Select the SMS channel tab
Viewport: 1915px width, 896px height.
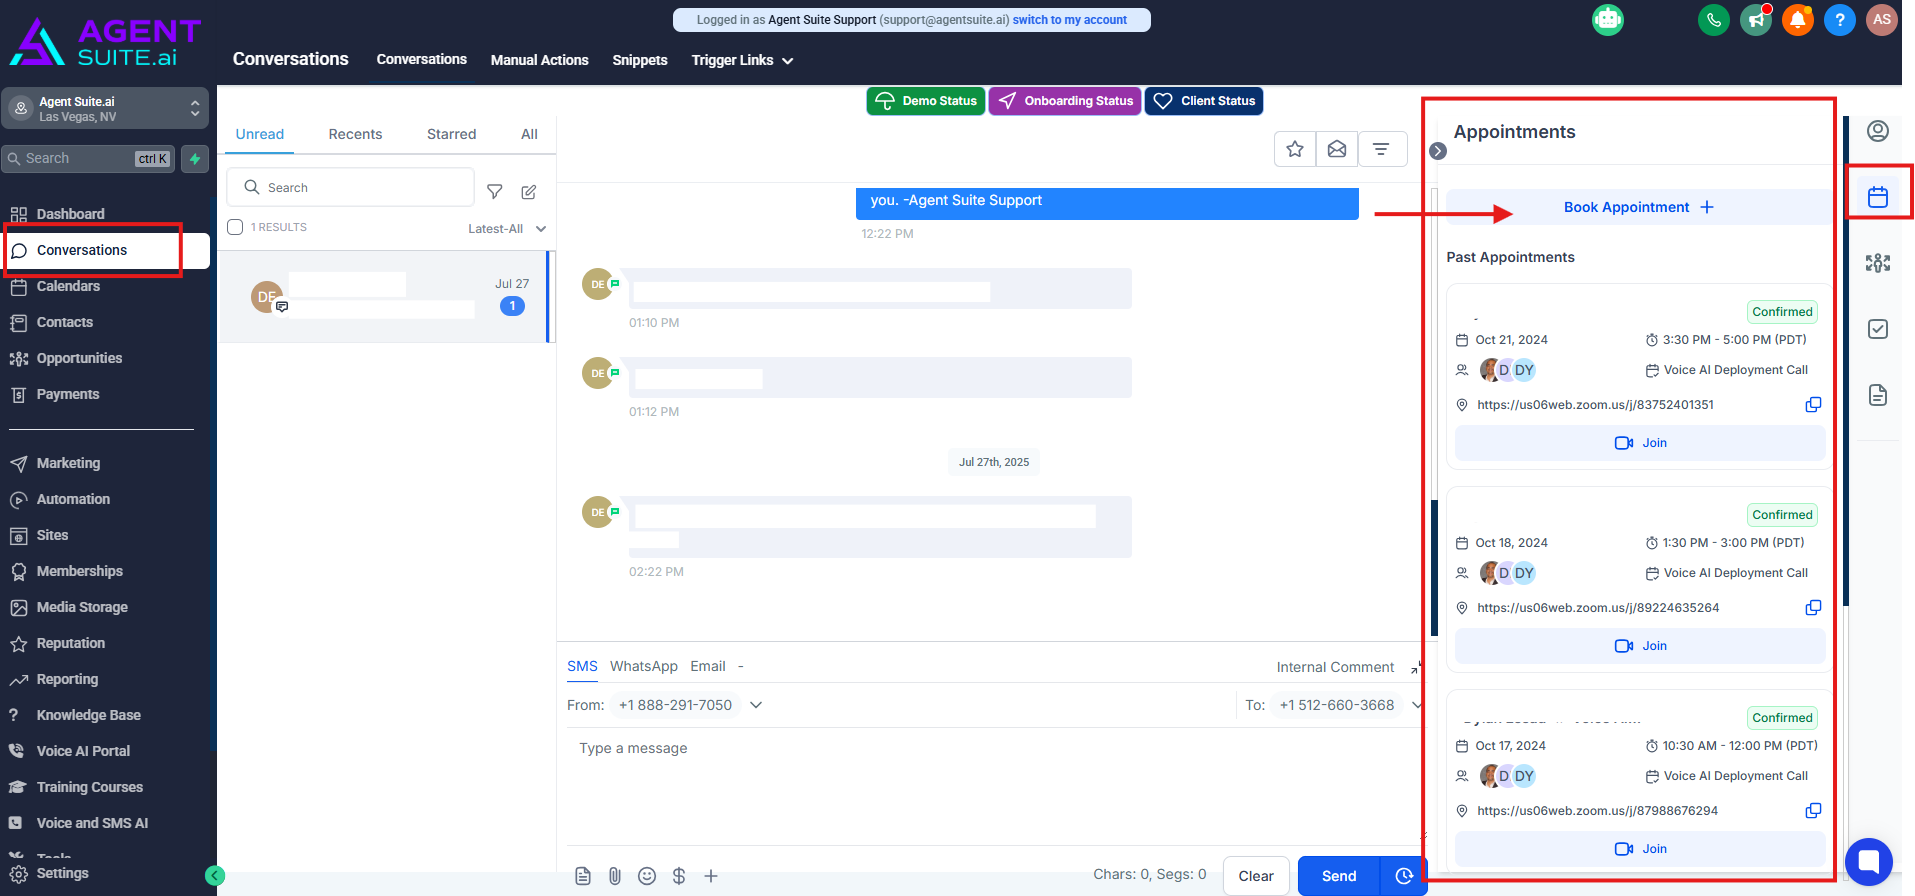coord(582,666)
